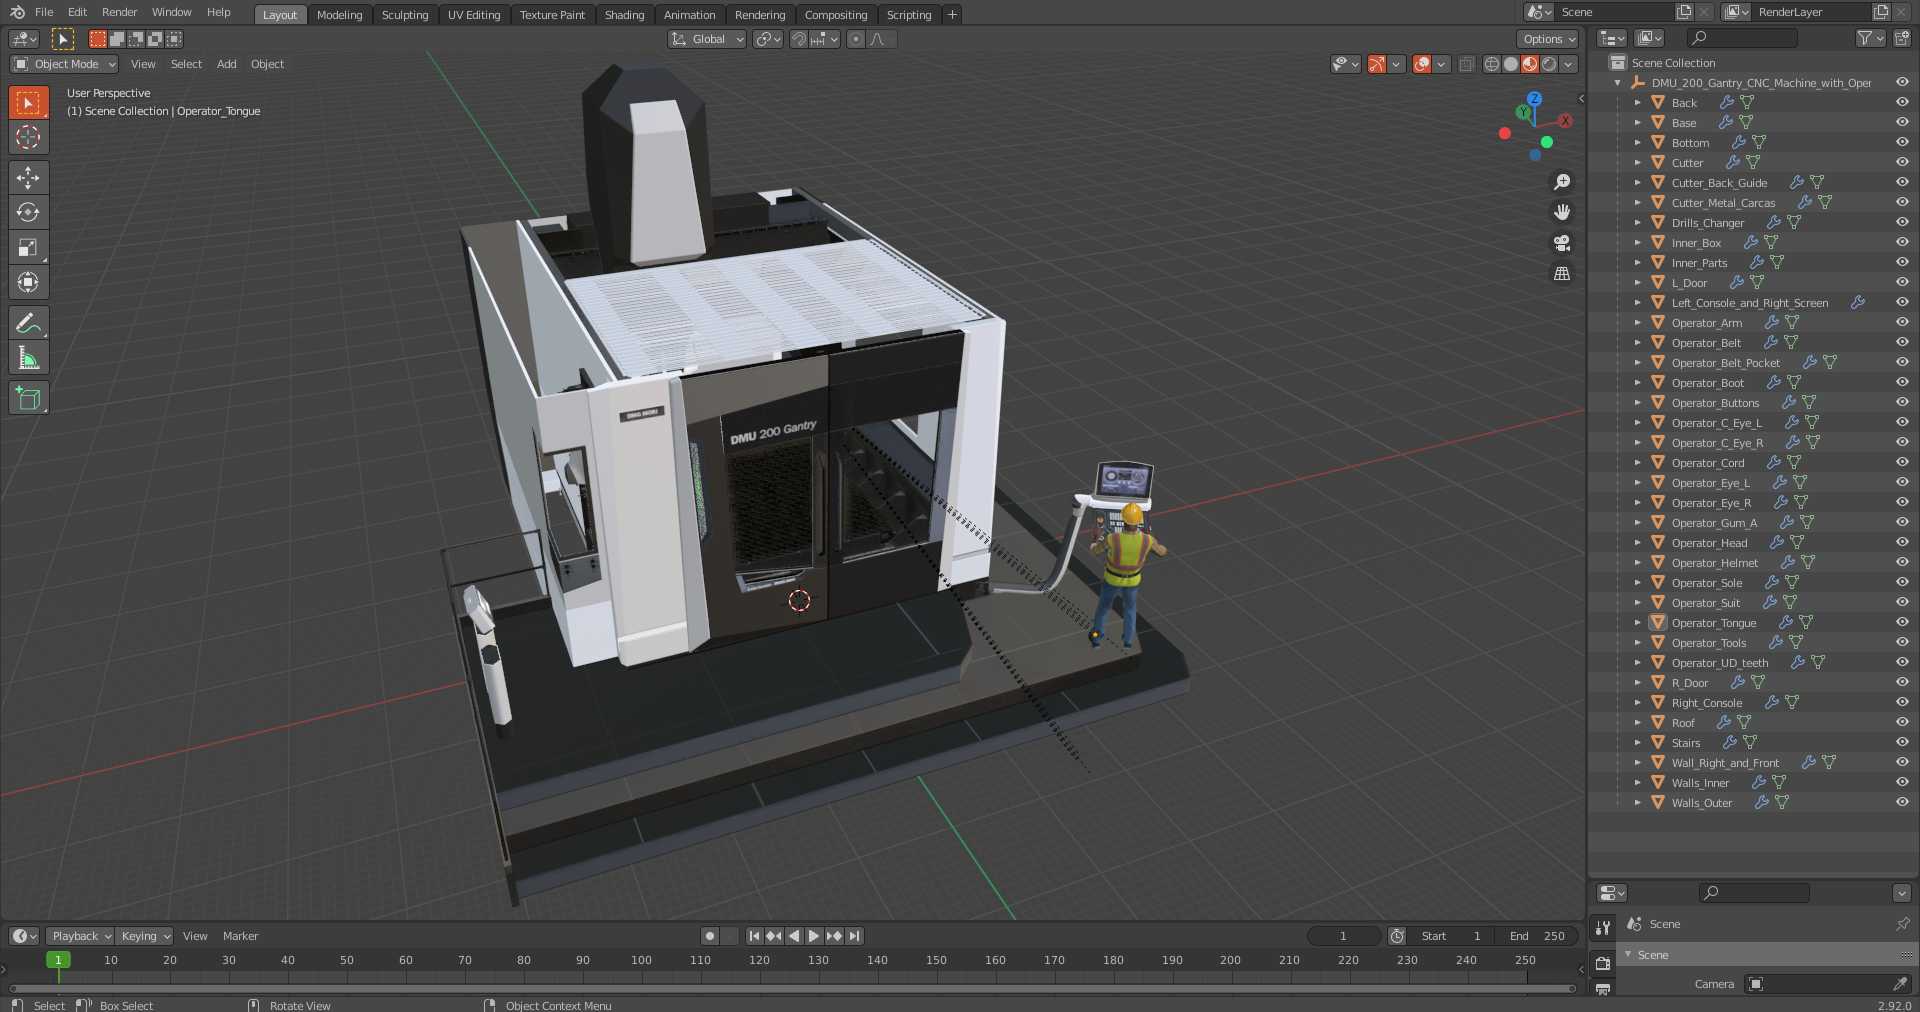Toggle X-ray viewport mode
Screen dimensions: 1920x1012
1466,64
